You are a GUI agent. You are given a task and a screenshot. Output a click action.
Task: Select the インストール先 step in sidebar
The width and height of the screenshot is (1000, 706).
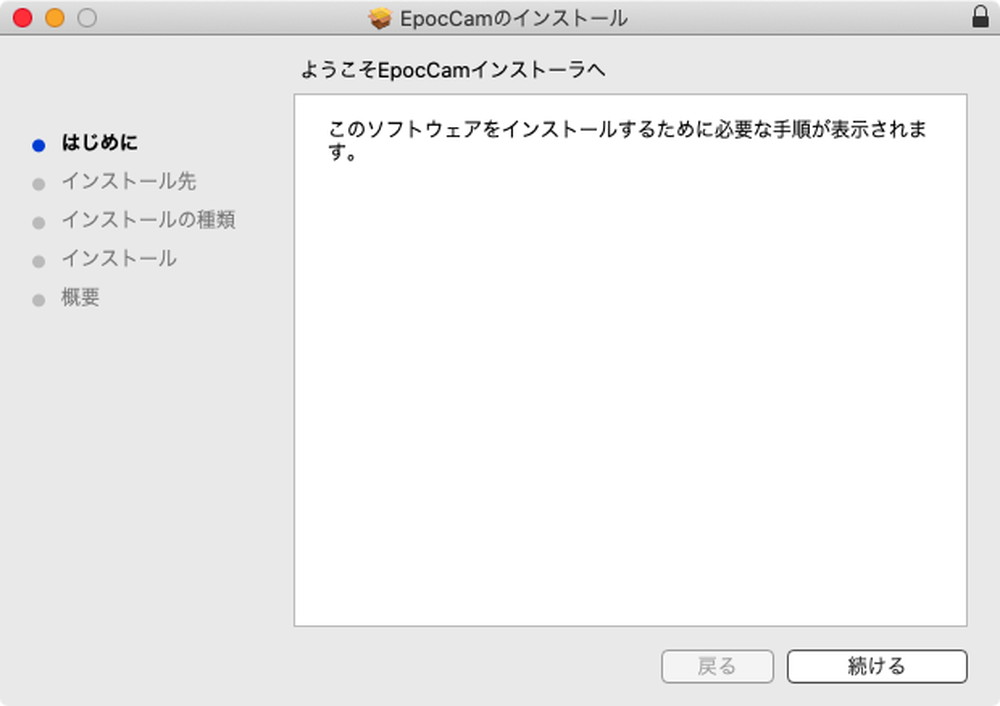click(128, 181)
